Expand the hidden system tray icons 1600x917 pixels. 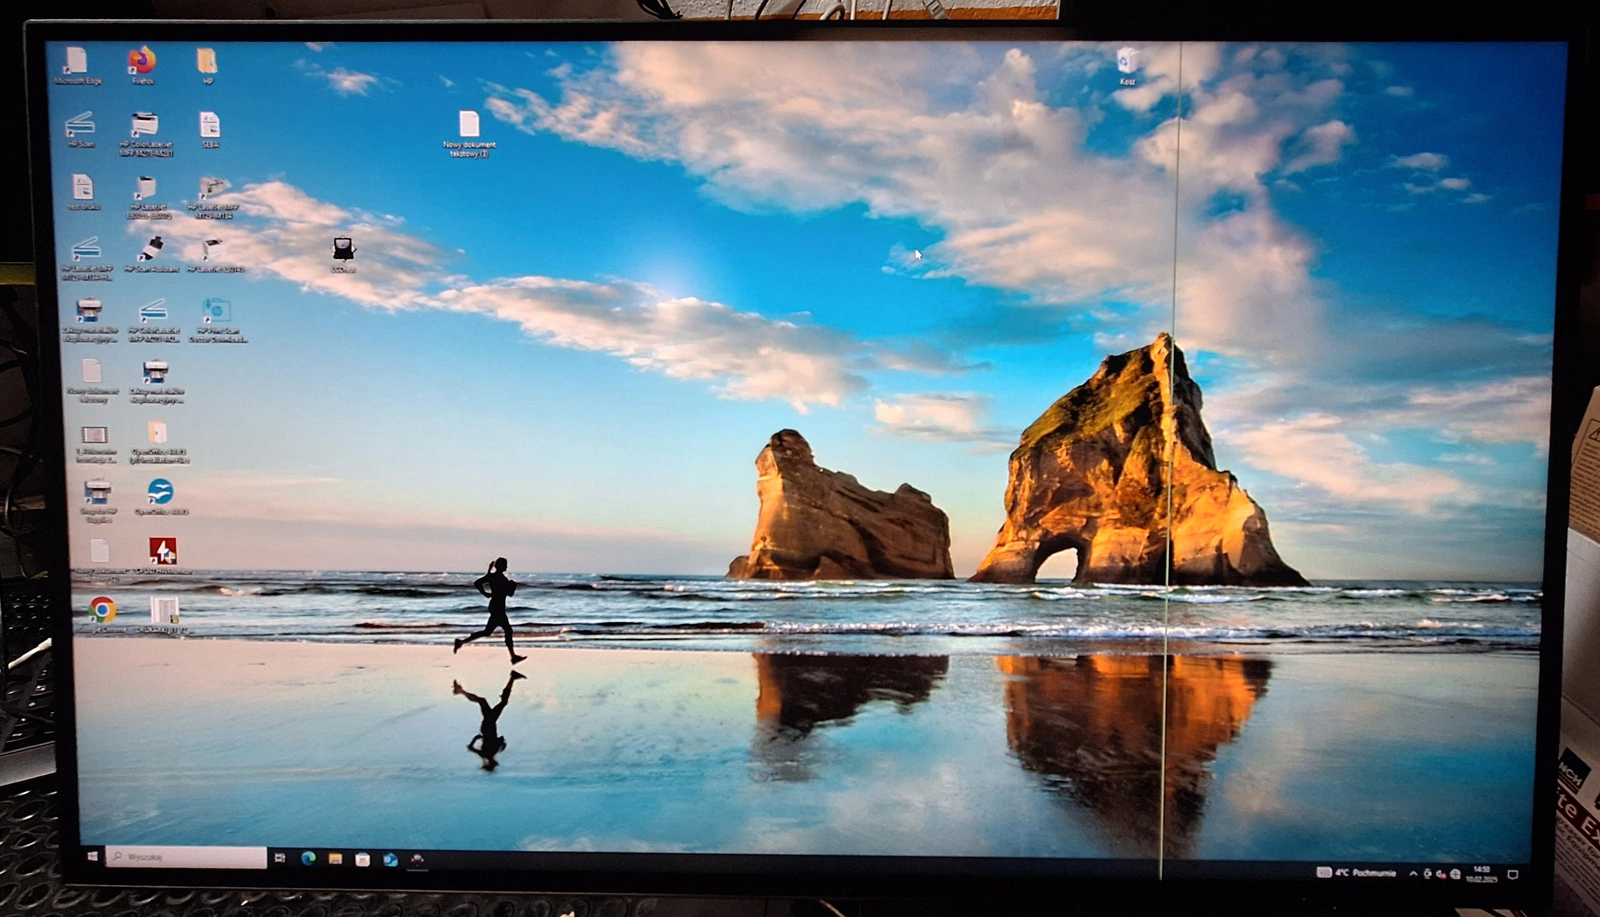tap(1413, 873)
